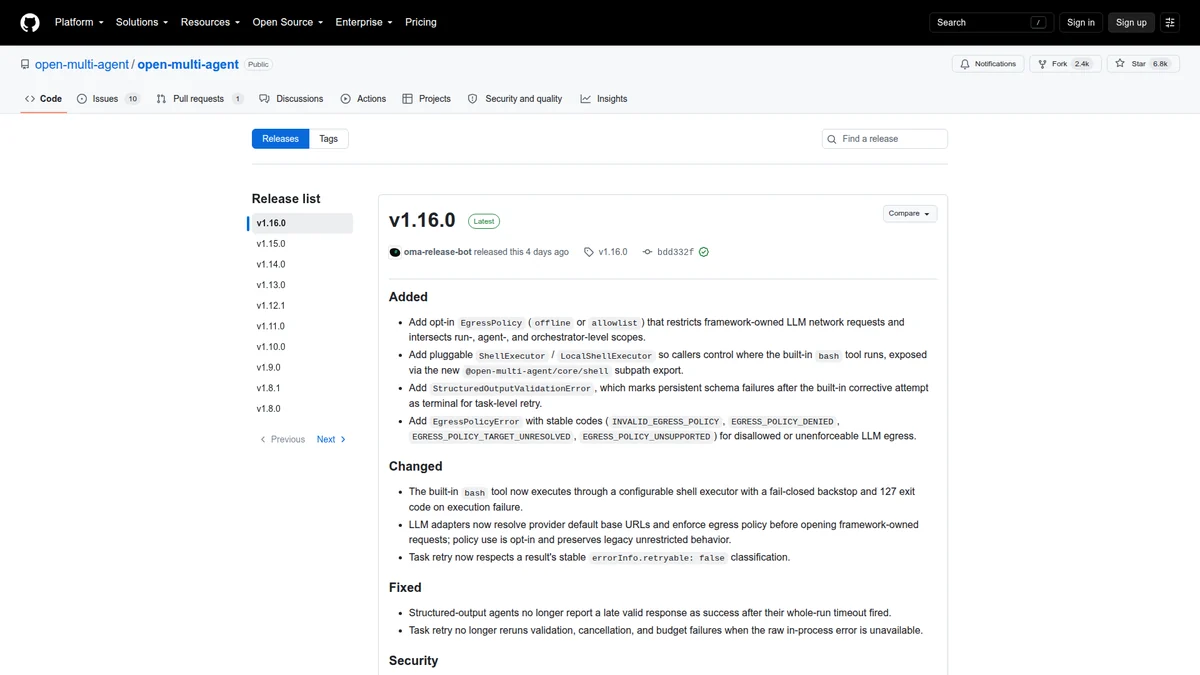Click the Notifications button
1200x675 pixels.
click(x=988, y=64)
